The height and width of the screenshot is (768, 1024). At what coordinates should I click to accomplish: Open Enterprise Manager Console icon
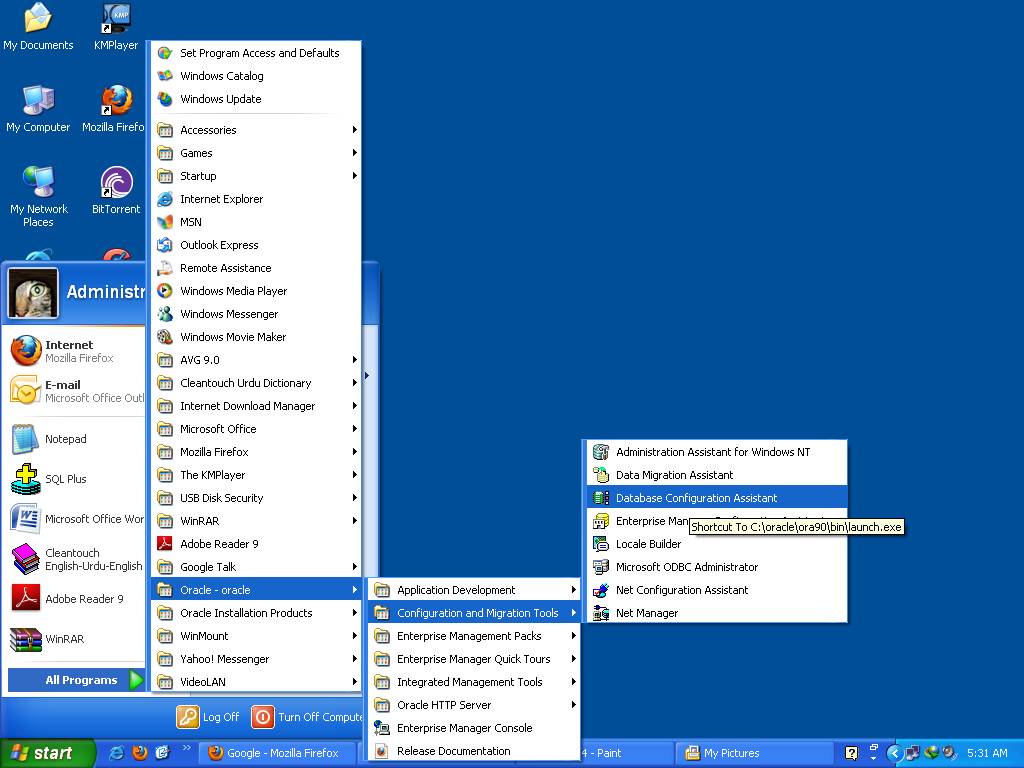pos(382,728)
